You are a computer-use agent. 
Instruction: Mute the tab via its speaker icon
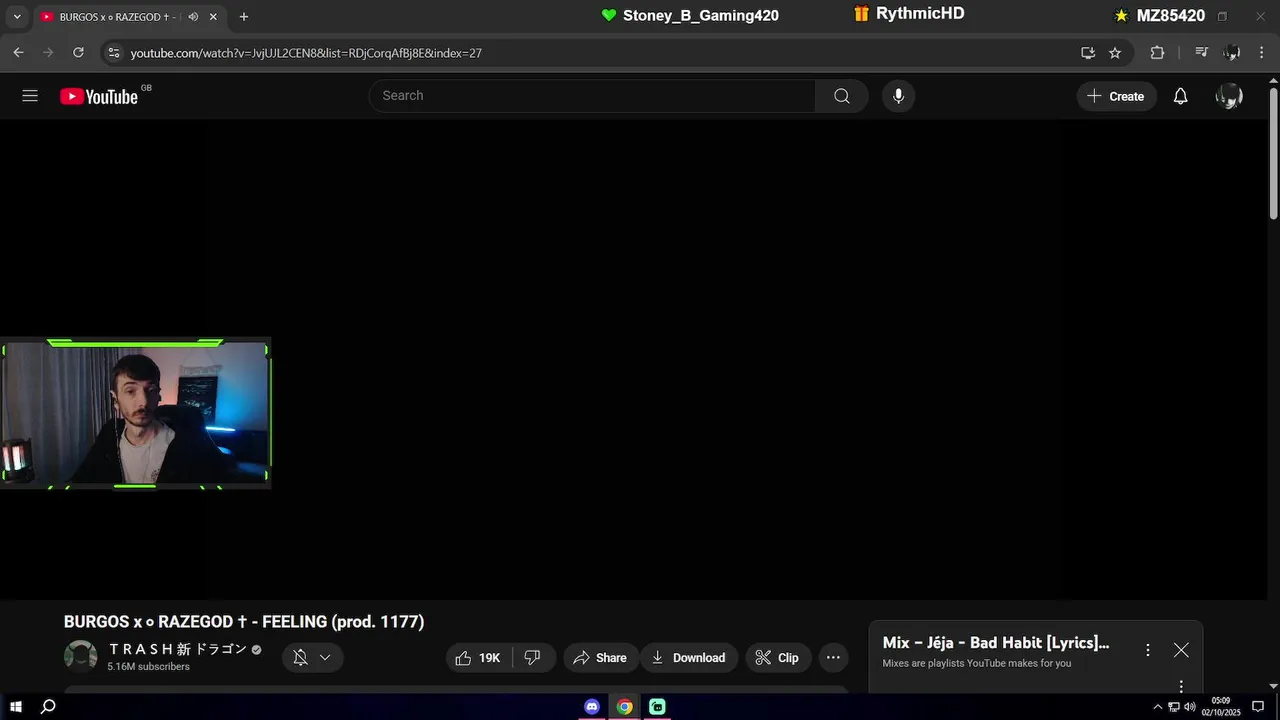(193, 17)
